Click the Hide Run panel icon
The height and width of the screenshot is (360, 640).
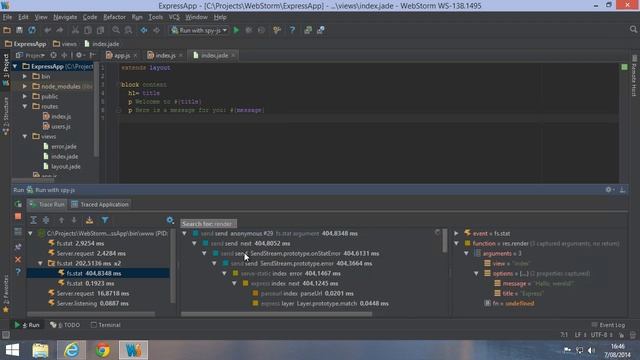[622, 190]
